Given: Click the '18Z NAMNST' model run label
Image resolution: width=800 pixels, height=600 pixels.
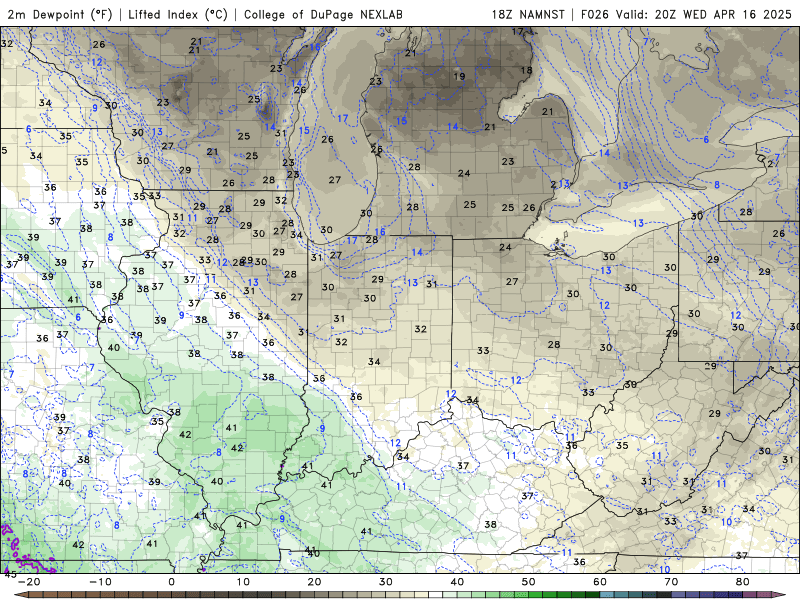Looking at the screenshot, I should point(528,14).
